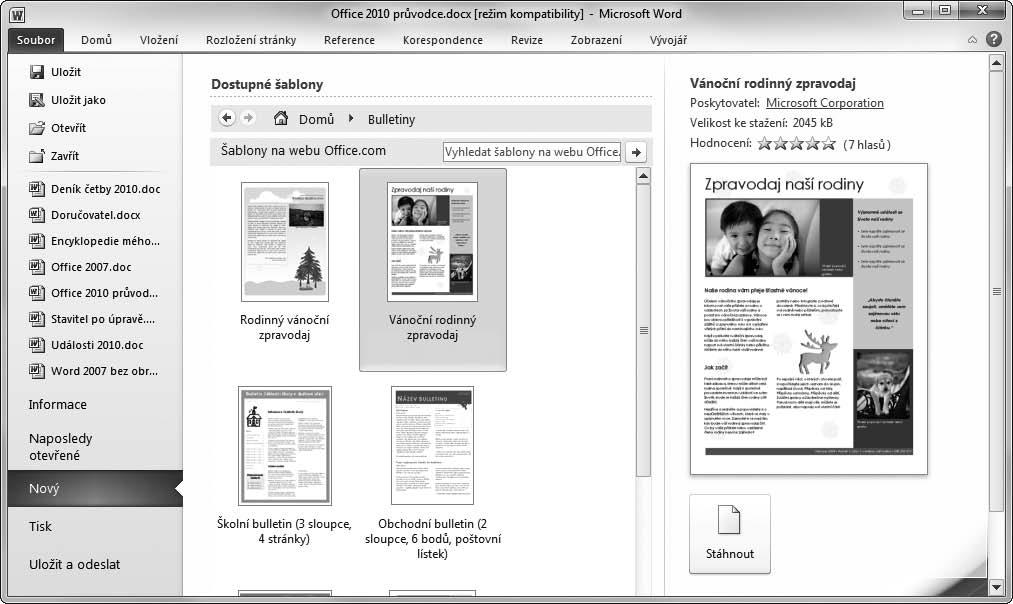Click the preview pane scroll-up arrow
Image resolution: width=1013 pixels, height=604 pixels.
[x=996, y=63]
